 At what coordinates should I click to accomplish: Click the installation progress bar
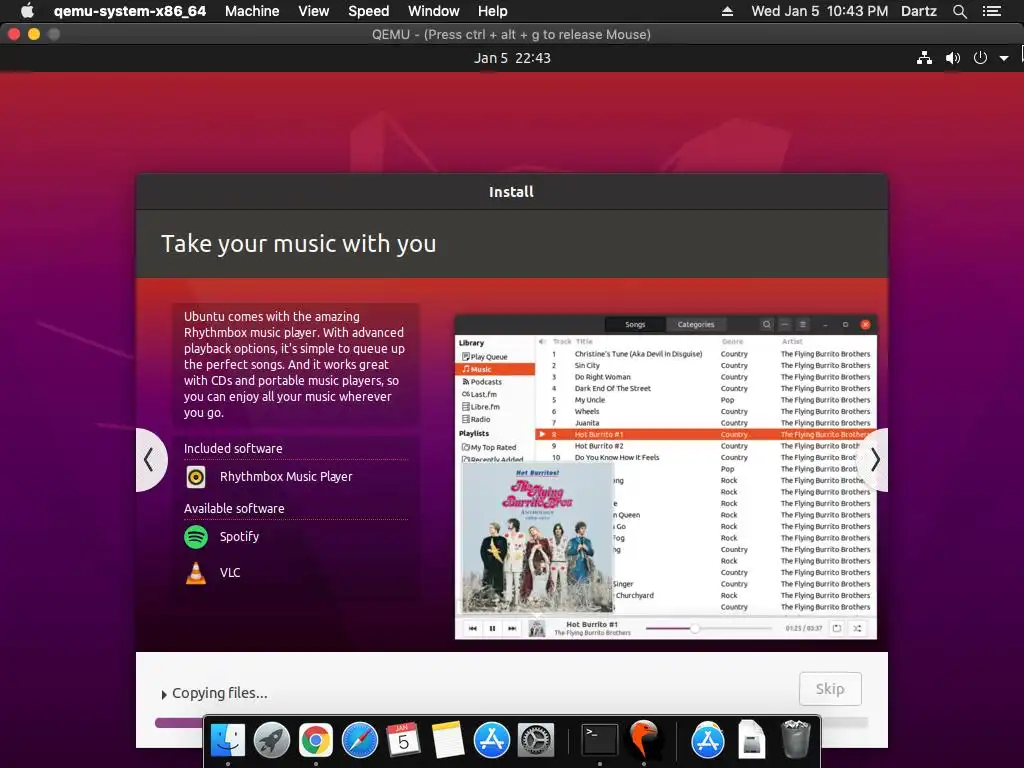(511, 722)
